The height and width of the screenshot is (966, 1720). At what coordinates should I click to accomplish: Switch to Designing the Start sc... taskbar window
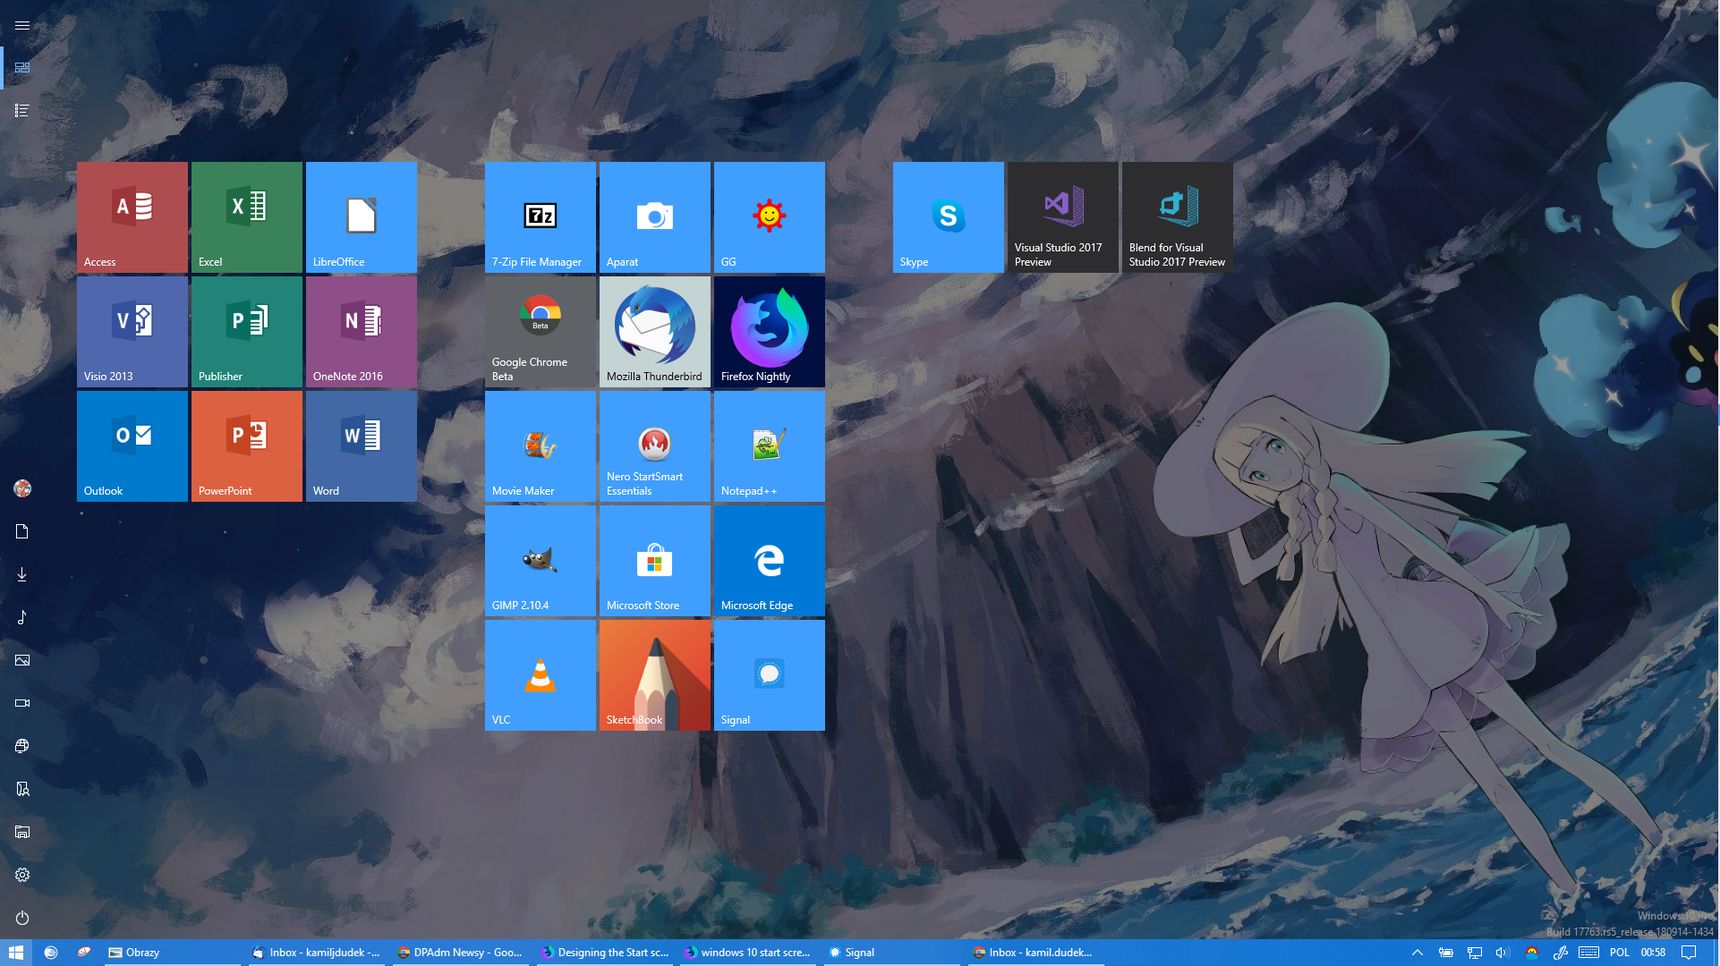pos(604,953)
